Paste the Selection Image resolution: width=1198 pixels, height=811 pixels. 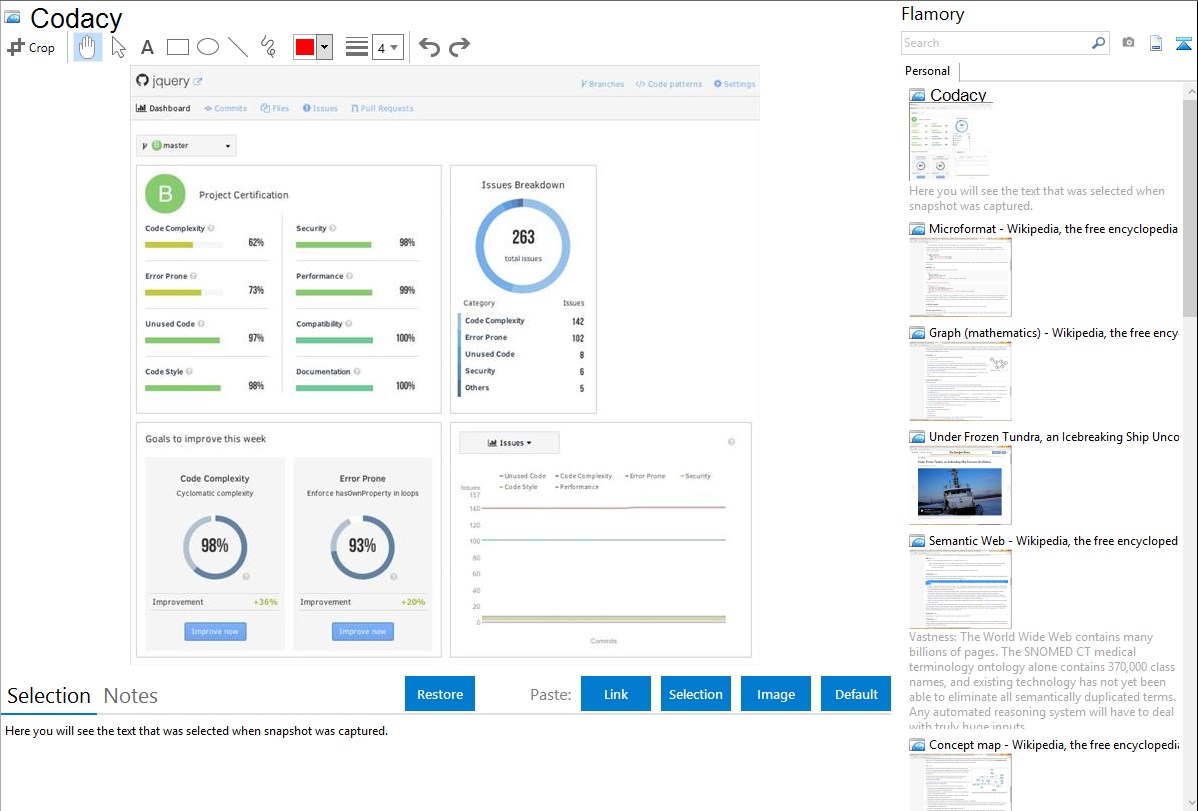pos(695,694)
